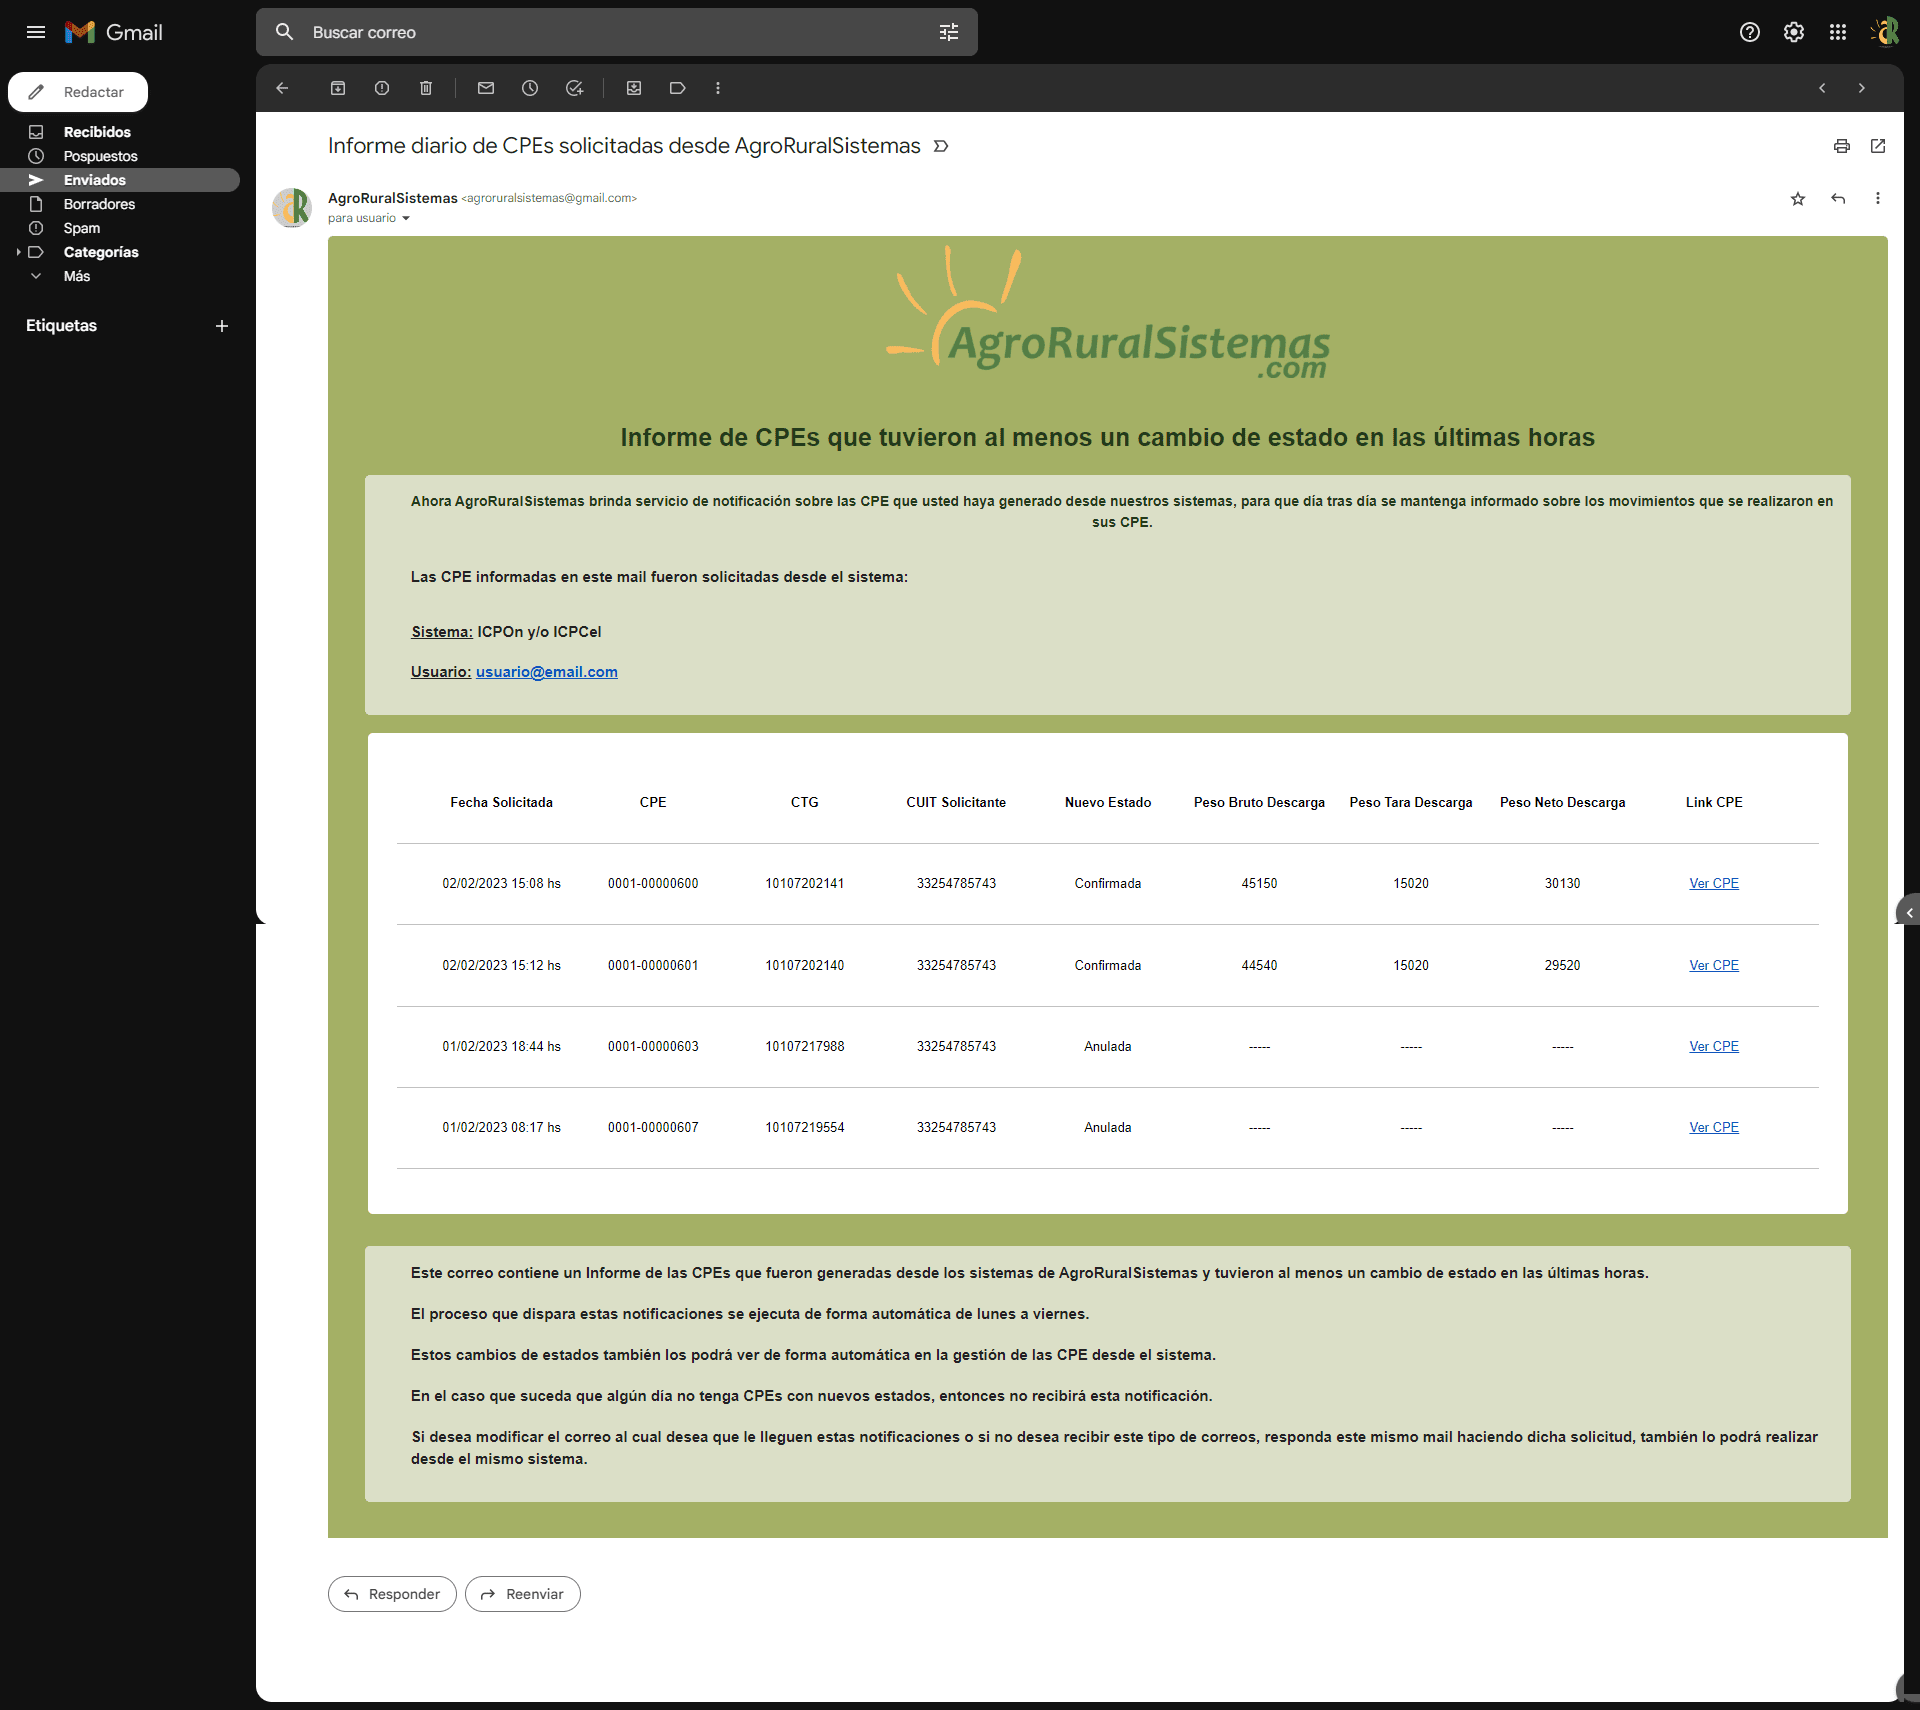Screen dimensions: 1920x1710
Task: Open the account avatar menu
Action: coord(1885,32)
